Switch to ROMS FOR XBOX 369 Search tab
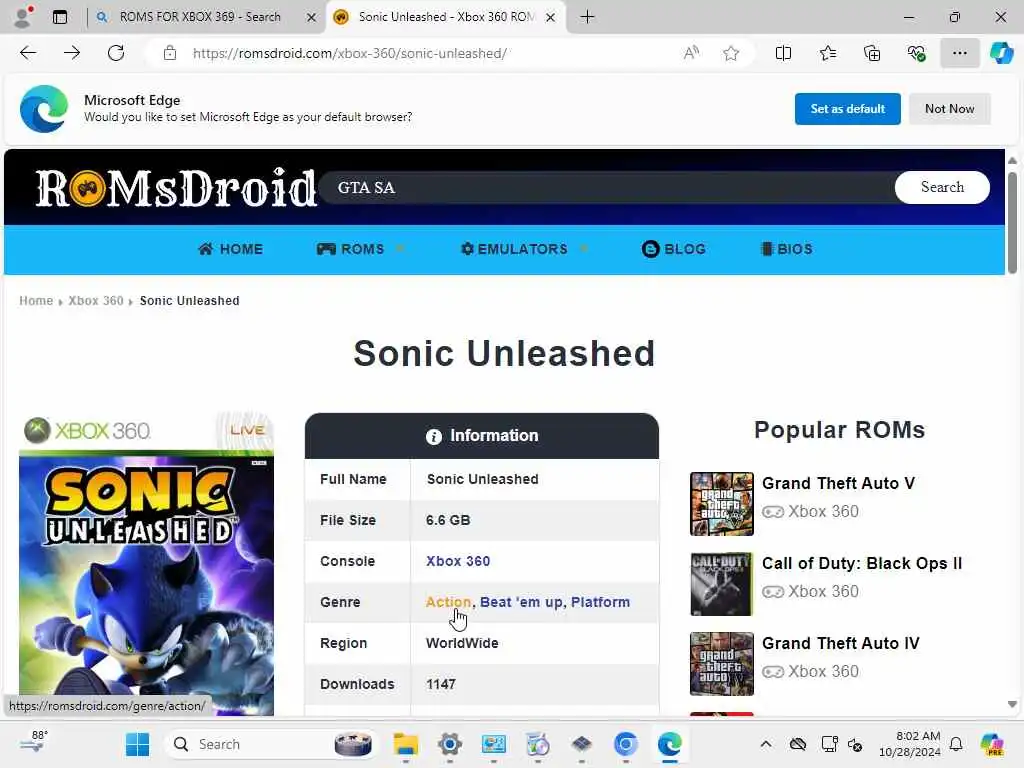 [x=200, y=17]
